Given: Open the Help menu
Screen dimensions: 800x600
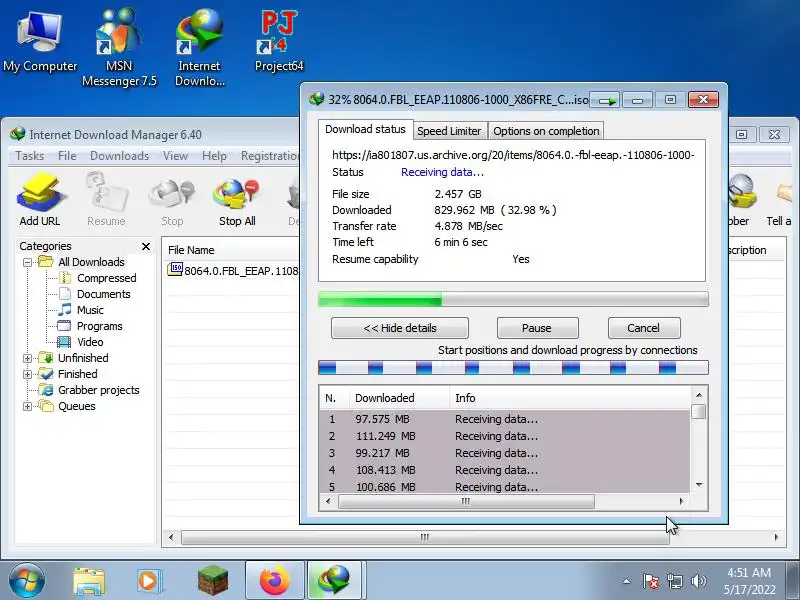Looking at the screenshot, I should click(x=214, y=156).
